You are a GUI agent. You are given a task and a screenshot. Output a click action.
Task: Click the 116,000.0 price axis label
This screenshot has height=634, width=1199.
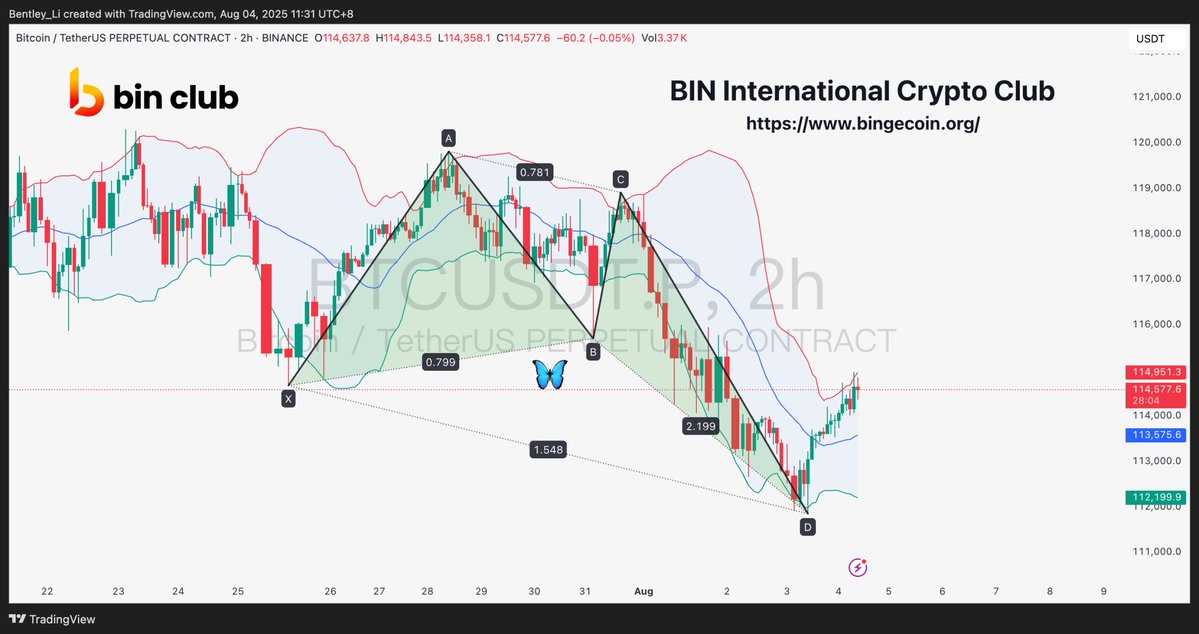(x=1155, y=324)
